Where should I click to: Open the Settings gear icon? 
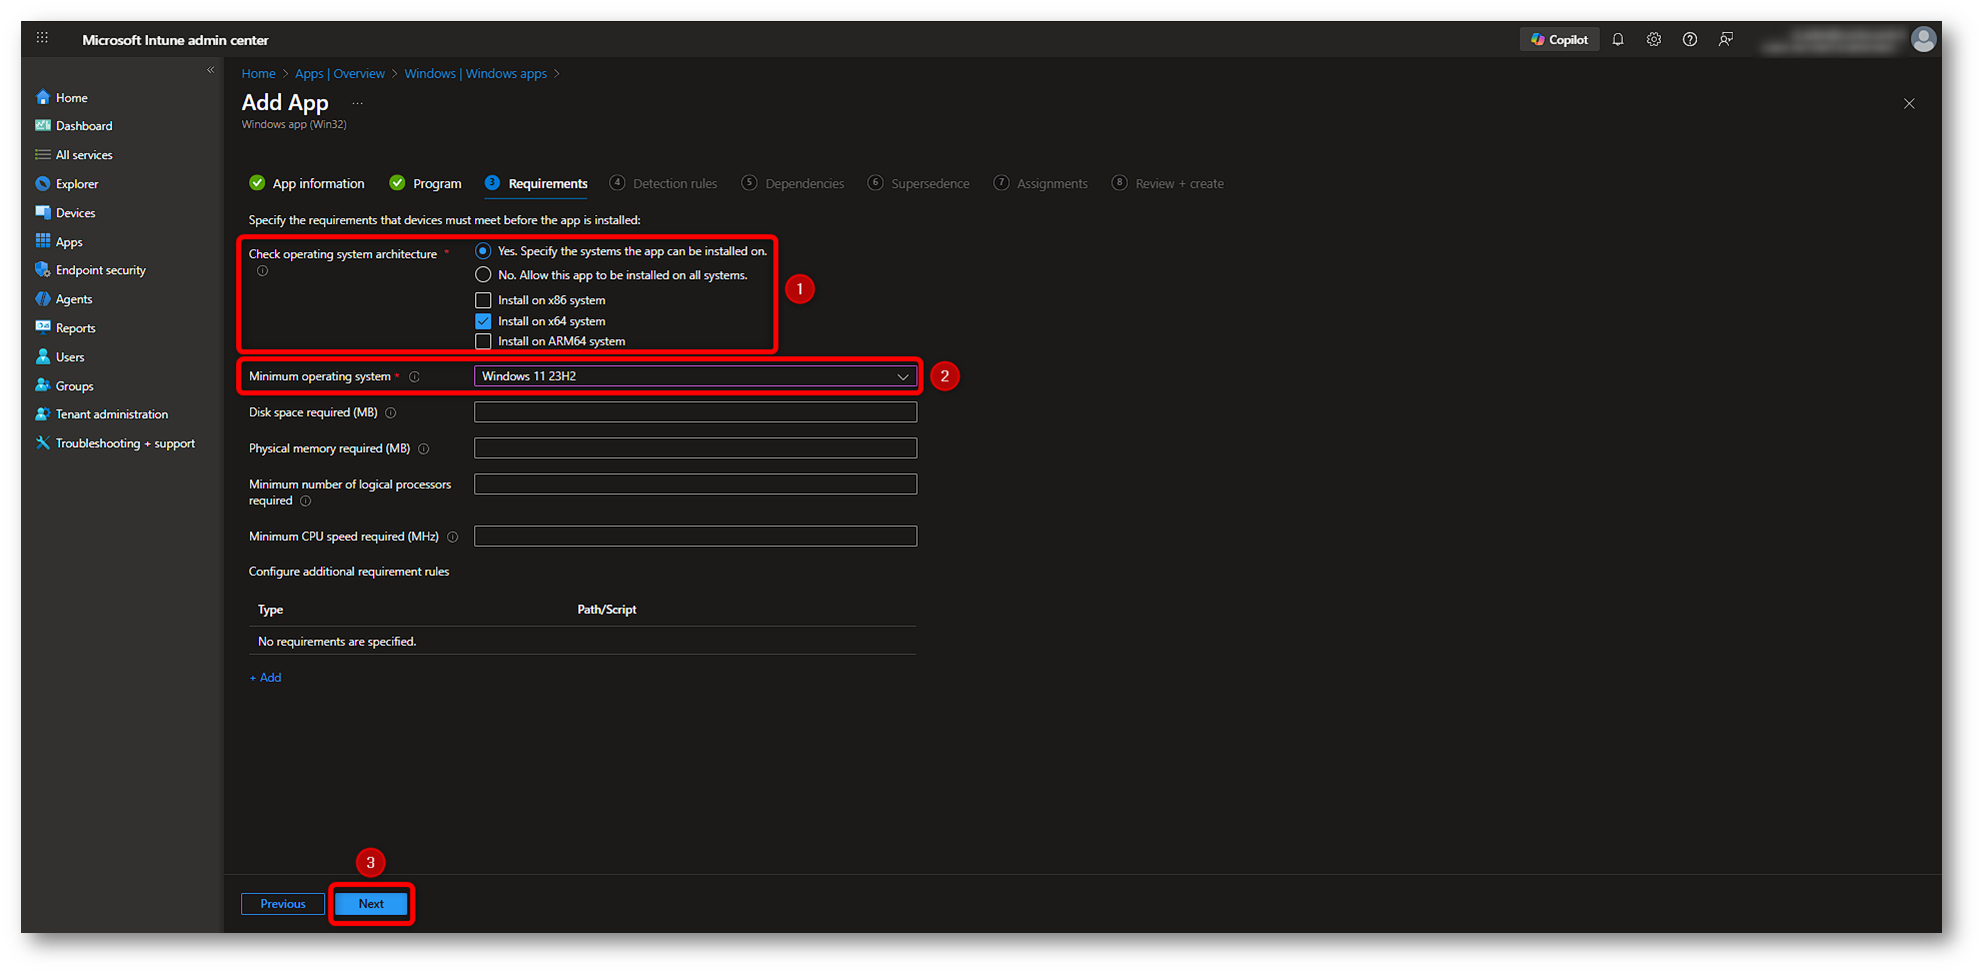[x=1654, y=40]
